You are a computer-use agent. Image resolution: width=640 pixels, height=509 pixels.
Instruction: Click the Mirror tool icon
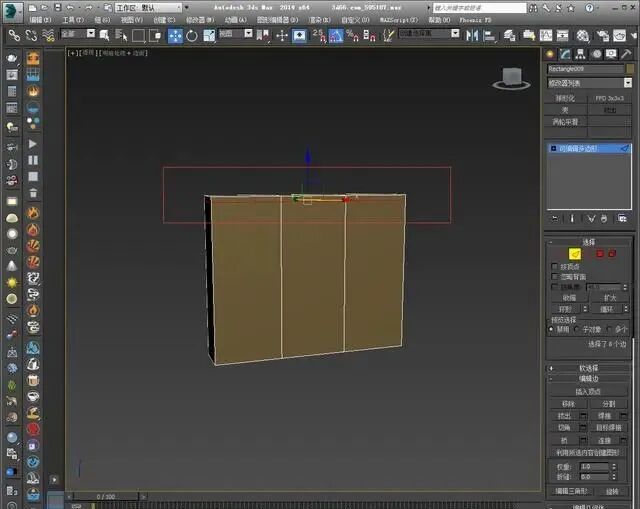[472, 36]
